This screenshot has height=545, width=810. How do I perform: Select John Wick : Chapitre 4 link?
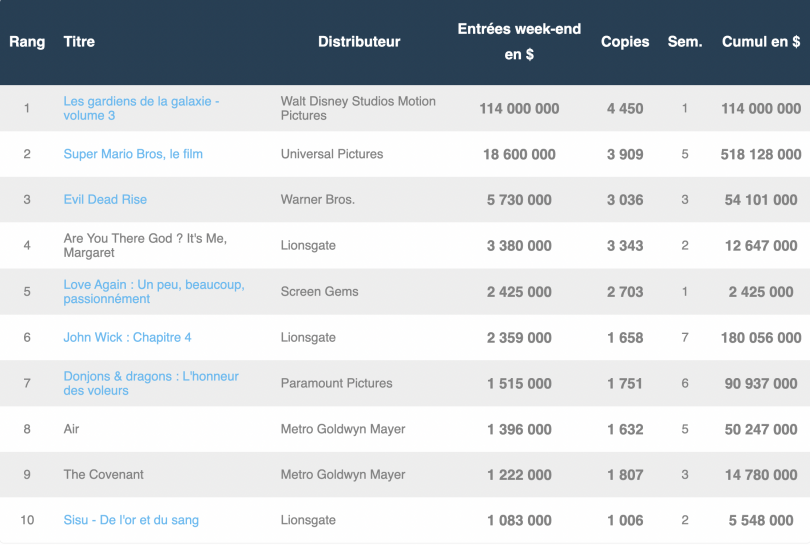[x=127, y=338]
